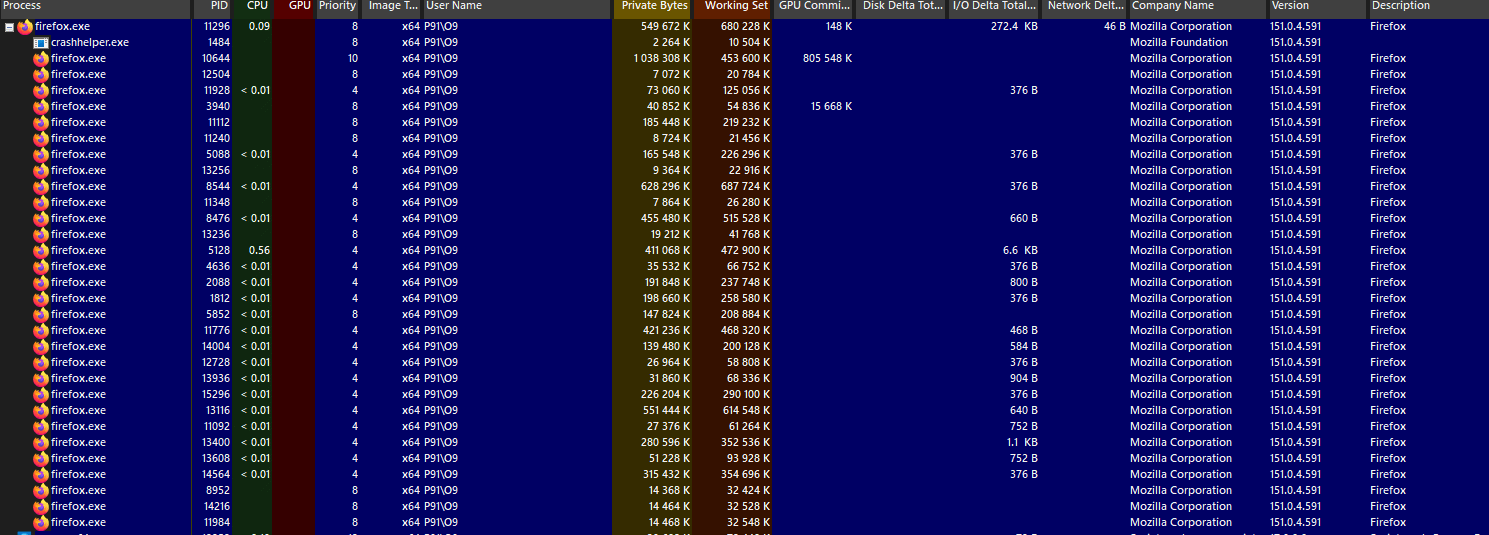1489x535 pixels.
Task: Click I/O delta value 6.6 KB
Action: (x=1020, y=251)
